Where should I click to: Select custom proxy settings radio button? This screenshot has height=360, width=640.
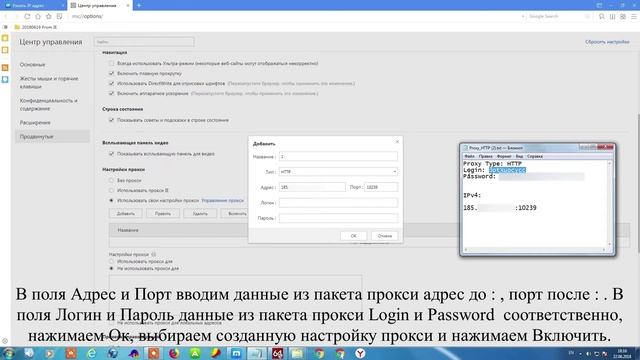click(x=111, y=200)
